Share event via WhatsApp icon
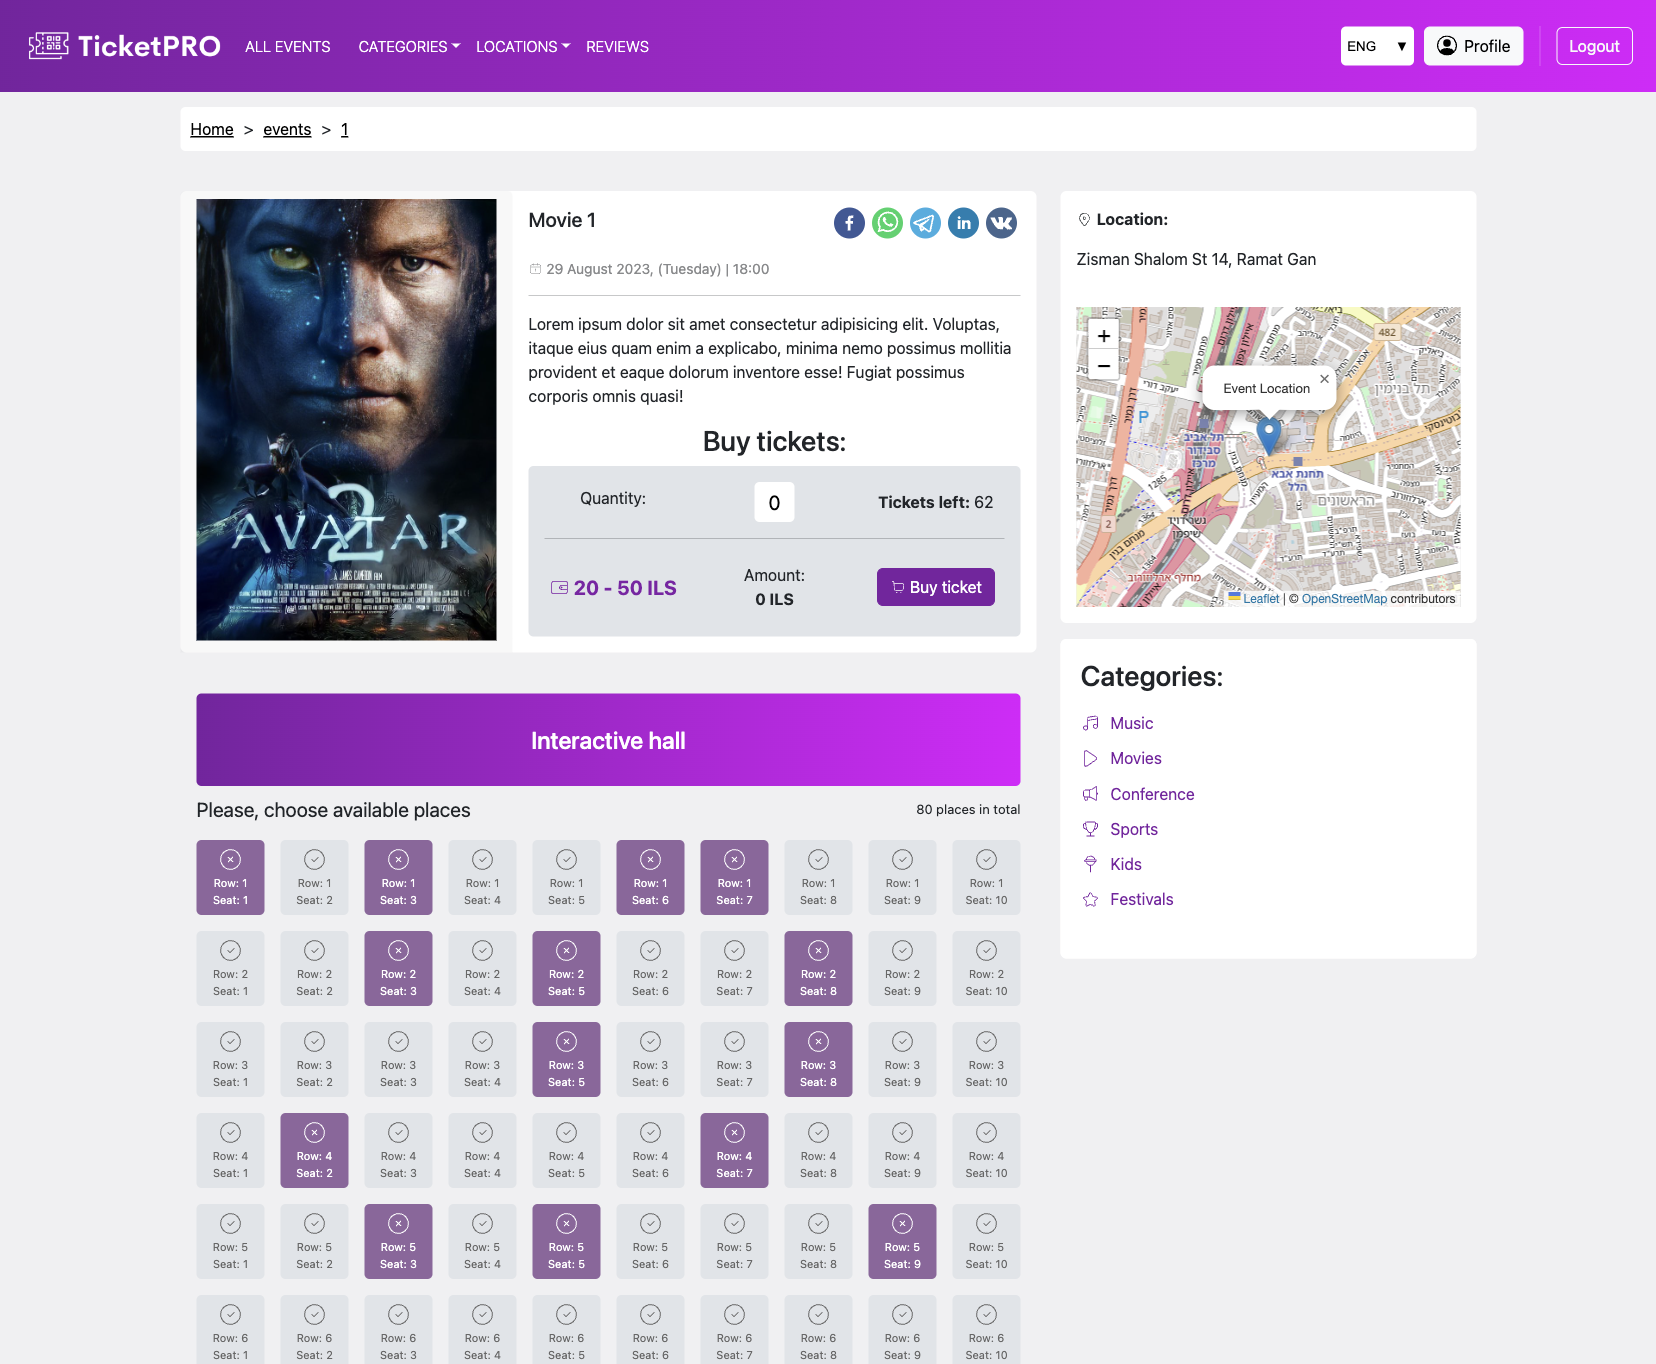Image resolution: width=1656 pixels, height=1364 pixels. point(887,223)
